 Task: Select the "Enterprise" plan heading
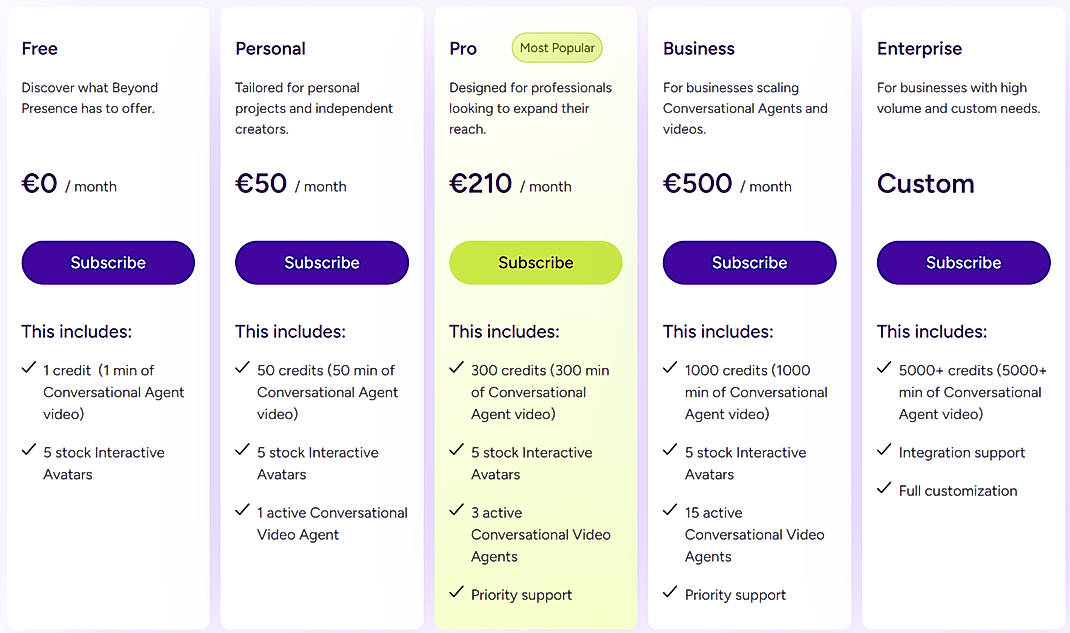pos(919,47)
